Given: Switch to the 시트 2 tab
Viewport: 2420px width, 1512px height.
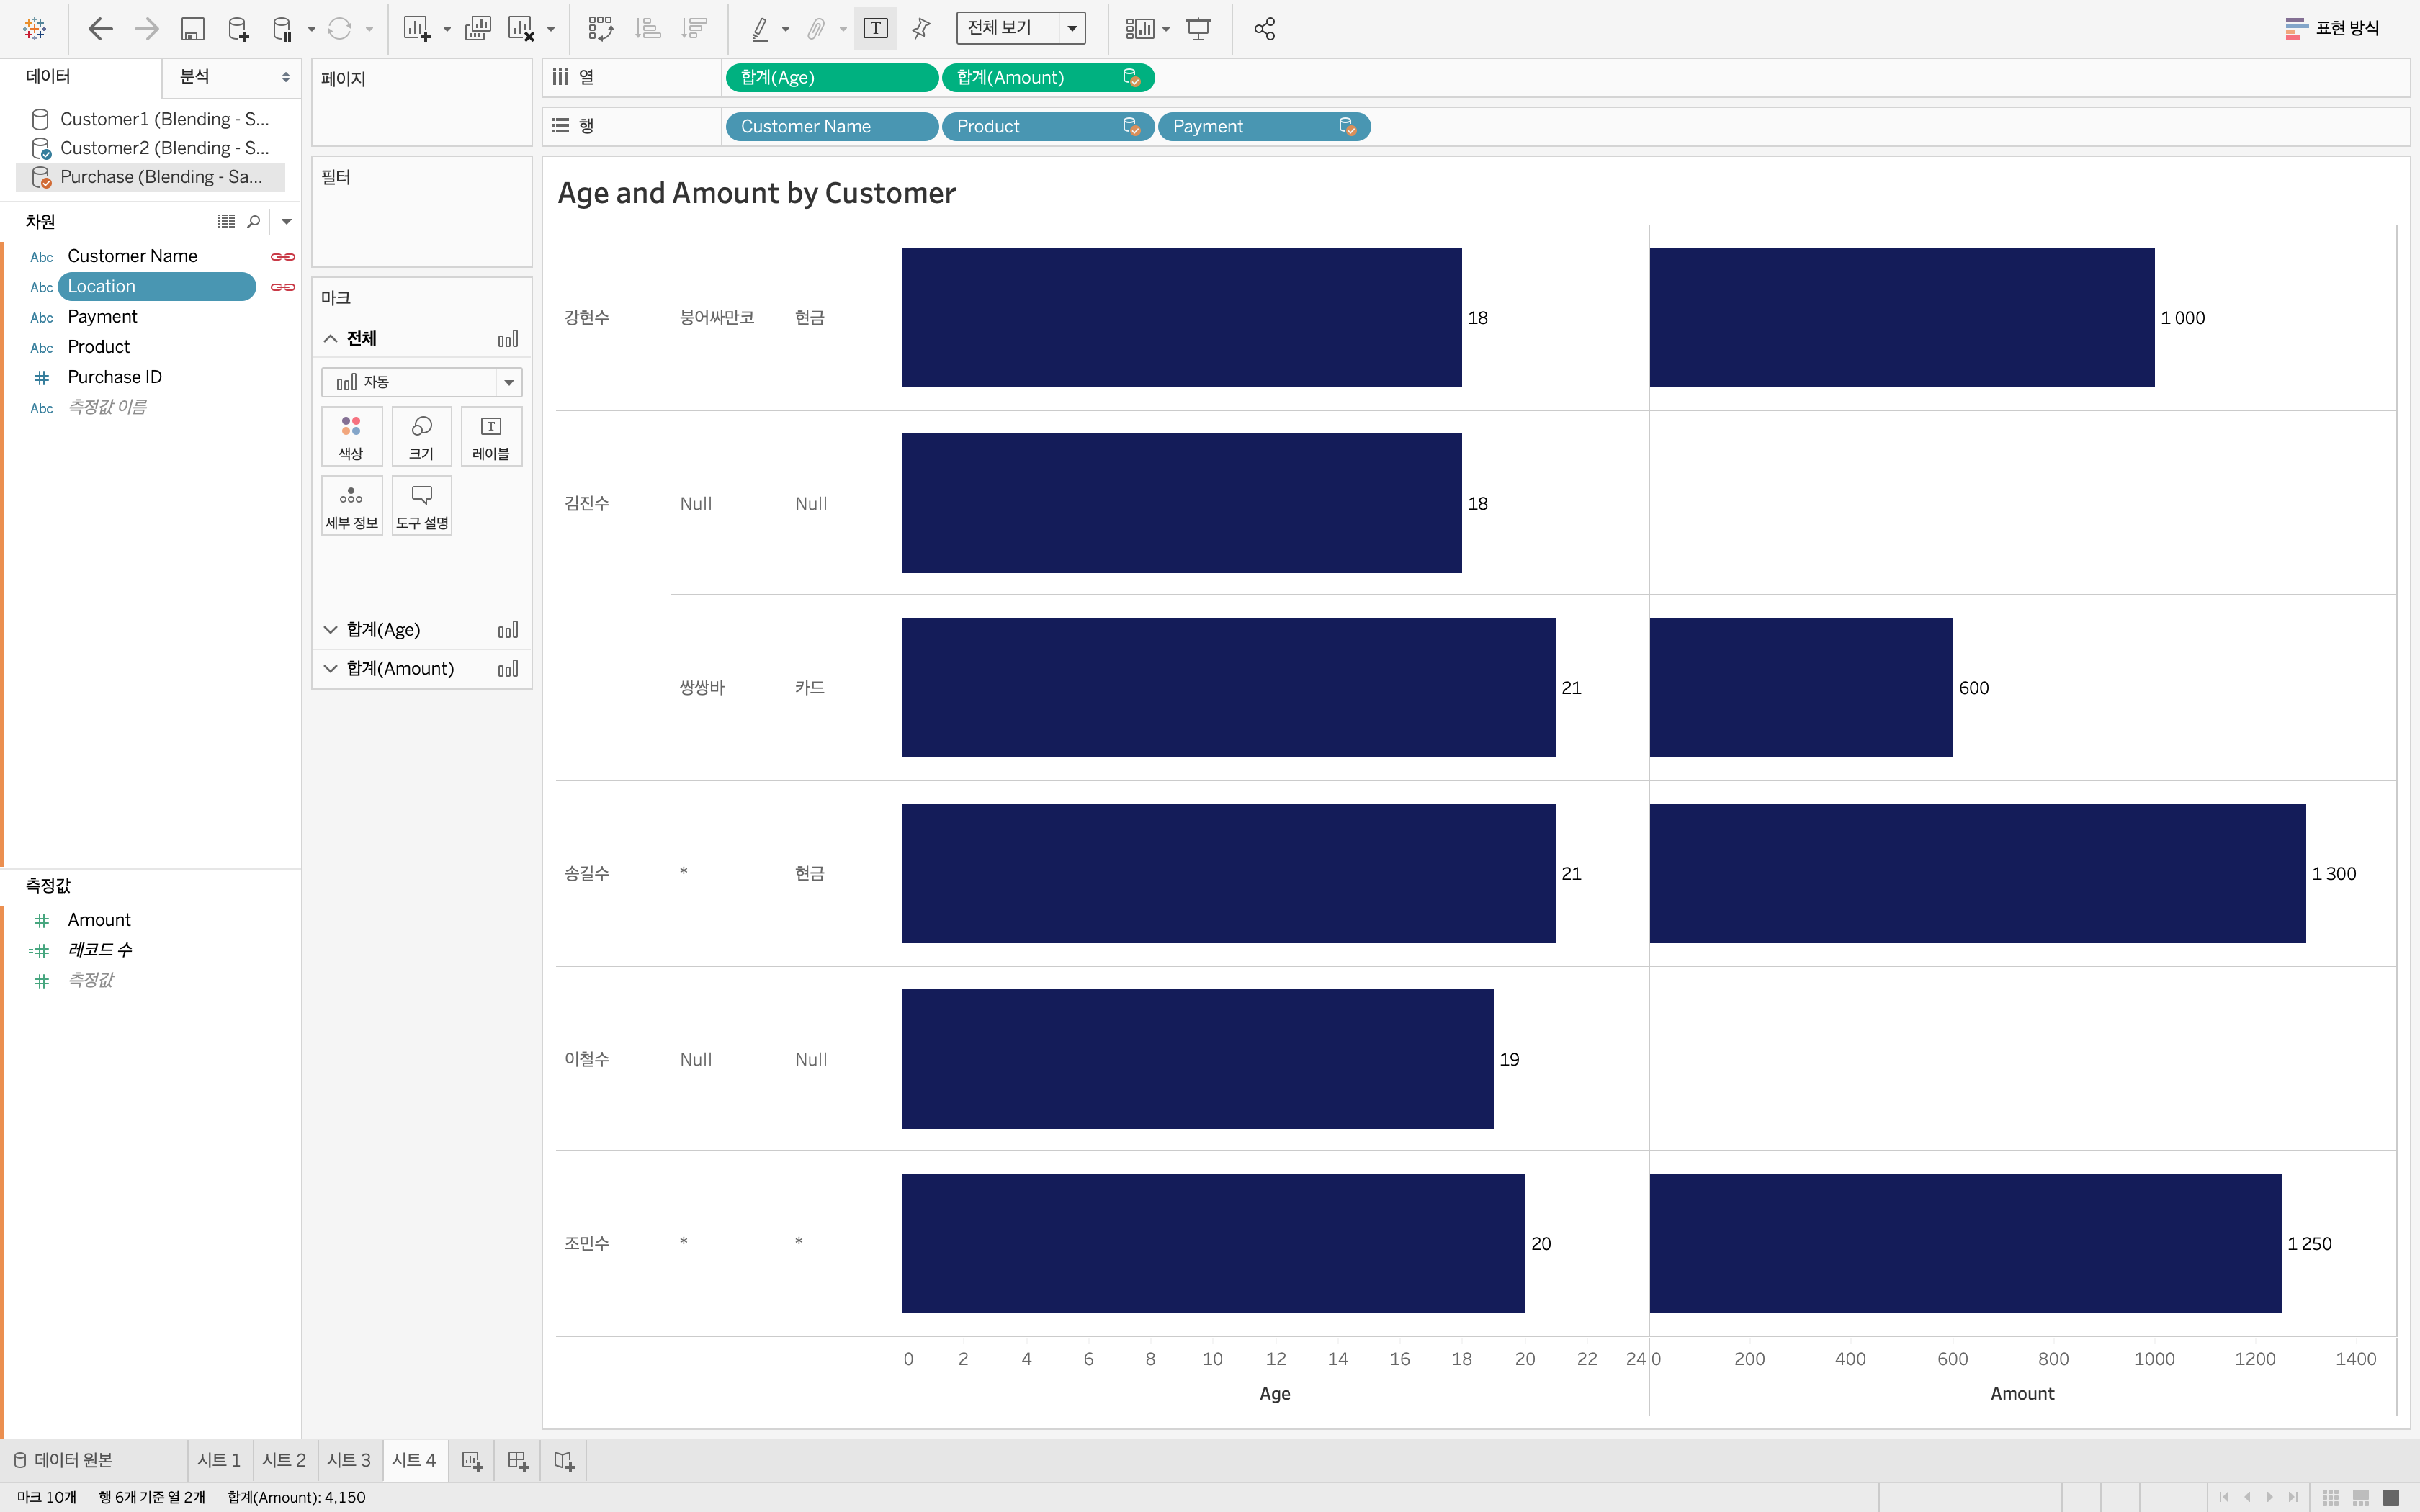Looking at the screenshot, I should pyautogui.click(x=284, y=1460).
